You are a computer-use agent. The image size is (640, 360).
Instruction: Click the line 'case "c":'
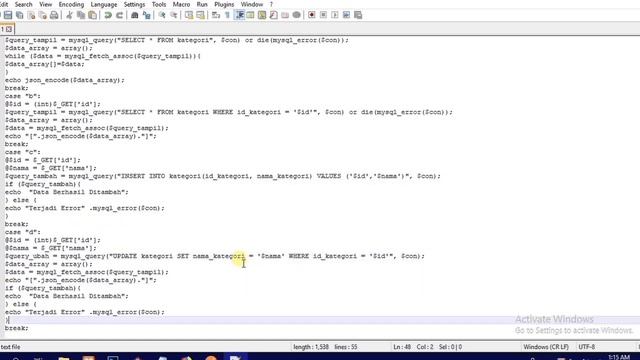coord(22,152)
